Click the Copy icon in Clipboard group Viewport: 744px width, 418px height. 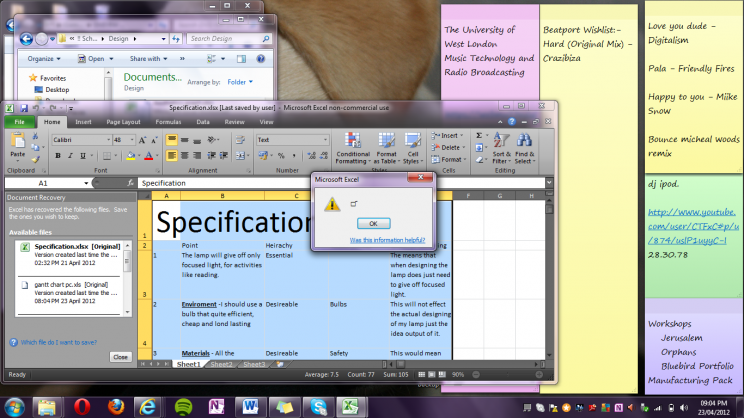click(35, 148)
